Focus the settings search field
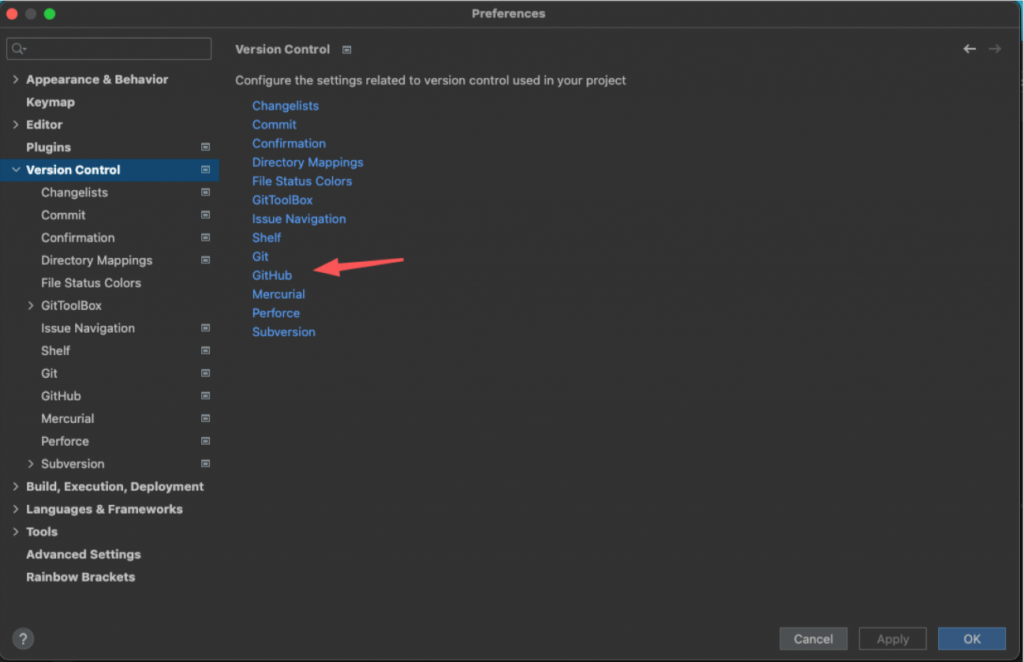The width and height of the screenshot is (1024, 662). (x=108, y=48)
